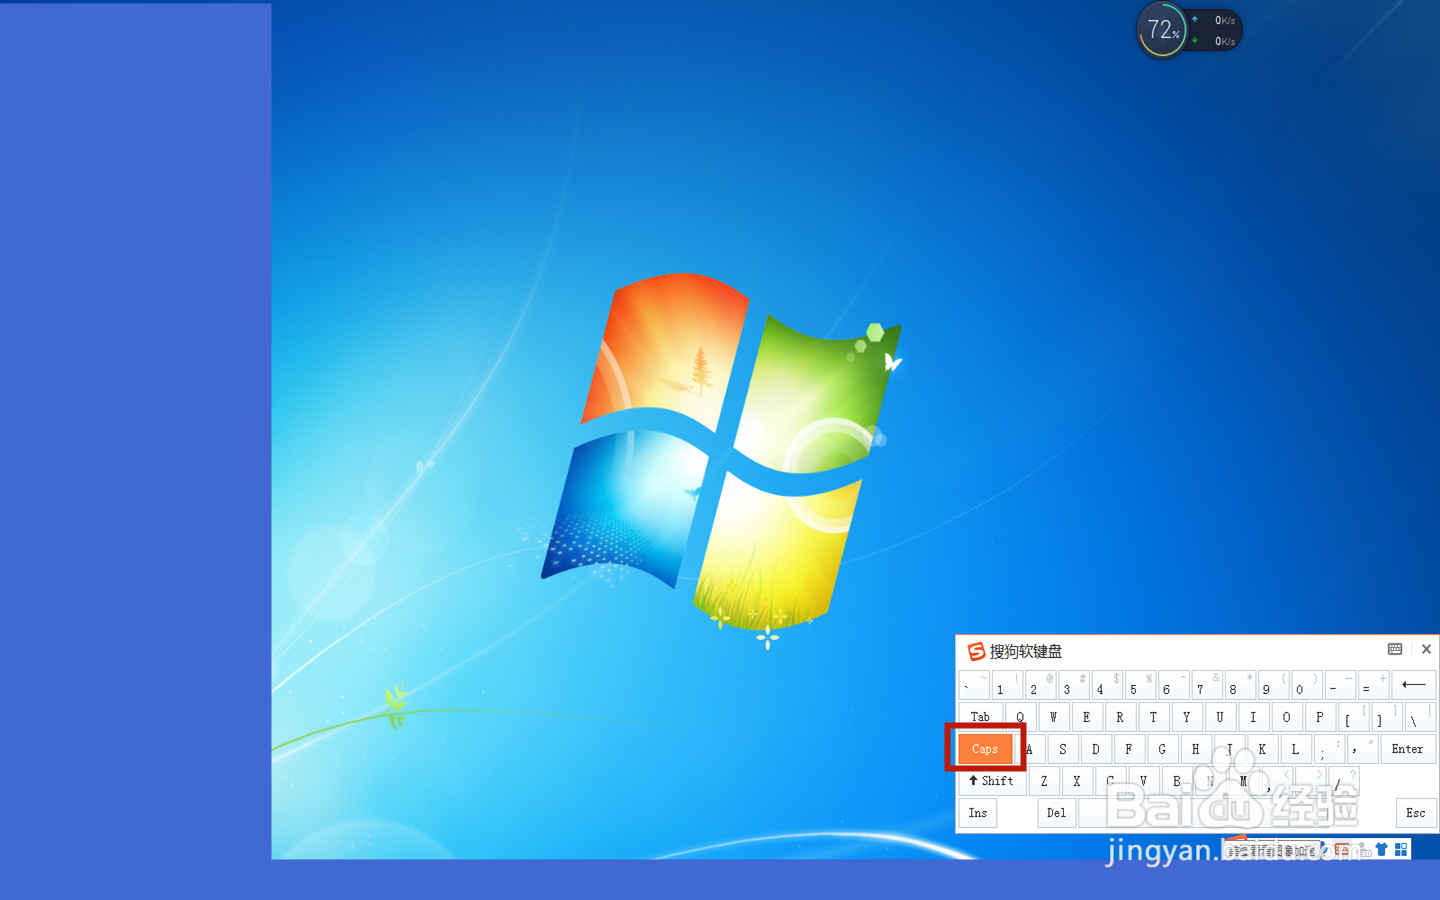Image resolution: width=1440 pixels, height=900 pixels.
Task: Click the 72% memory usage floating widget
Action: pos(1162,30)
